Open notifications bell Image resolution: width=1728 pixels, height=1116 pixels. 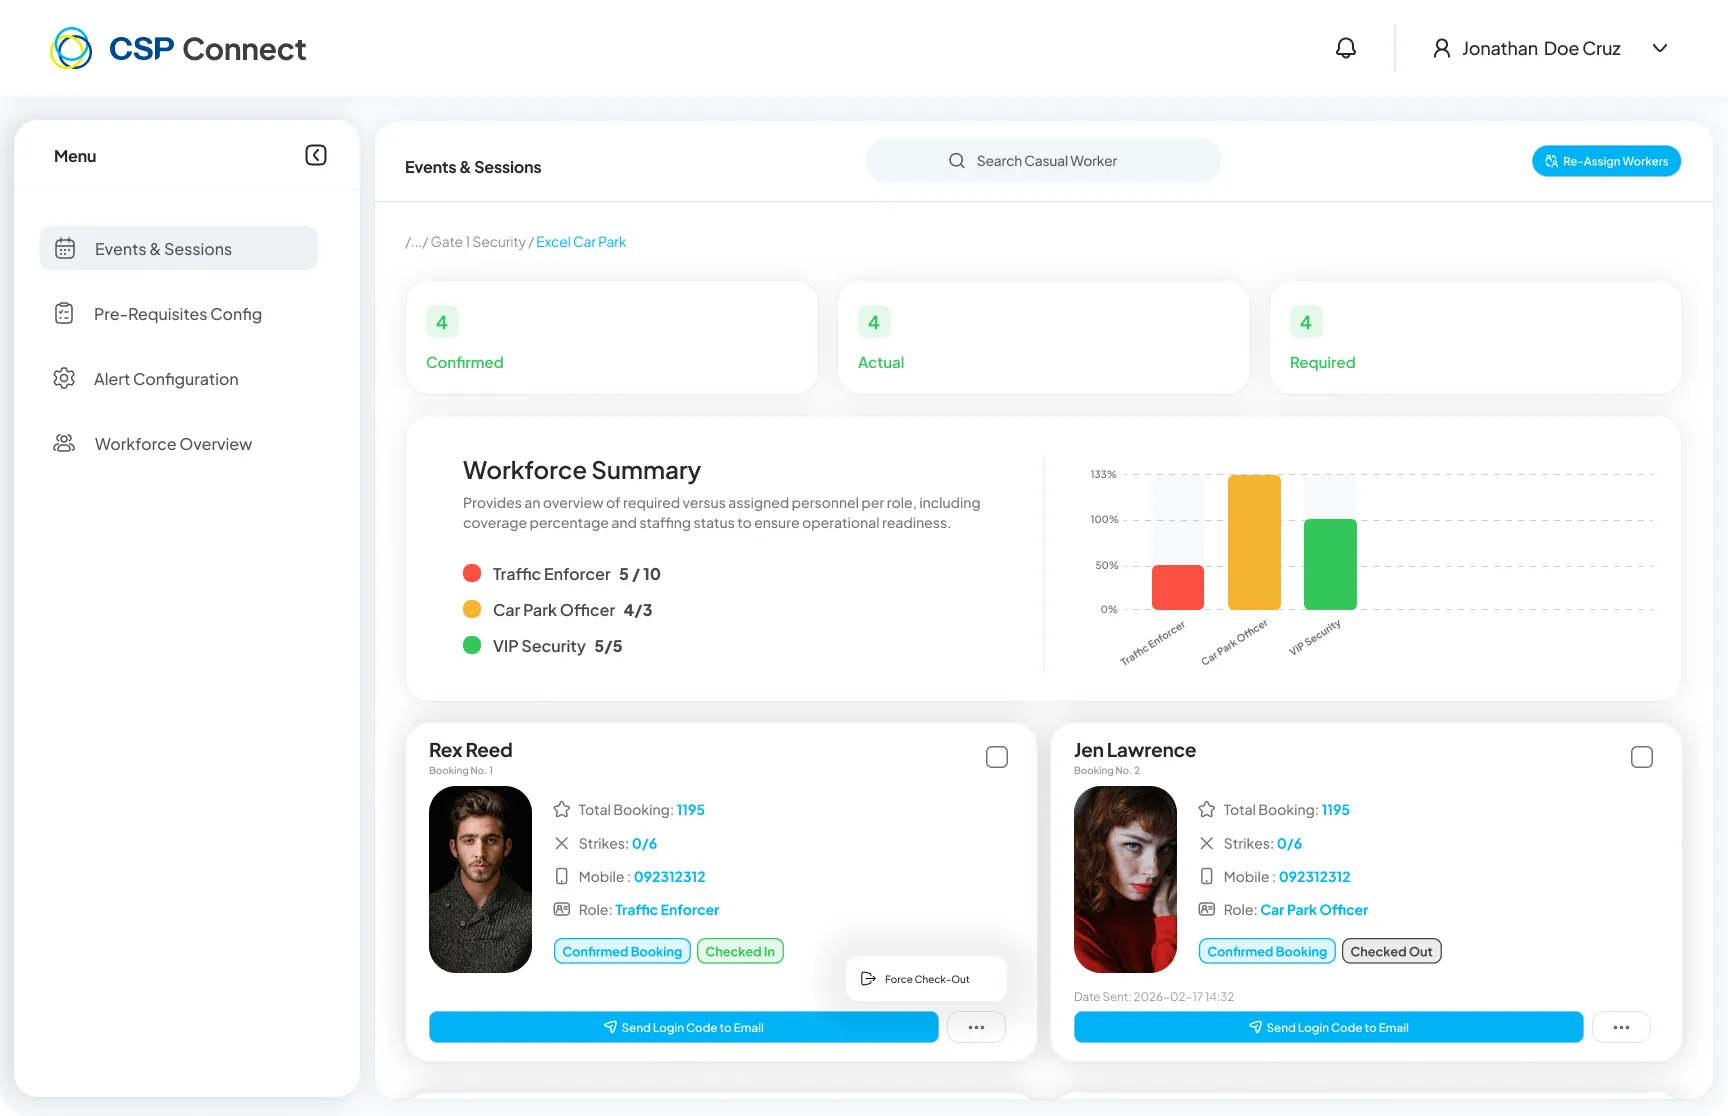(1346, 48)
